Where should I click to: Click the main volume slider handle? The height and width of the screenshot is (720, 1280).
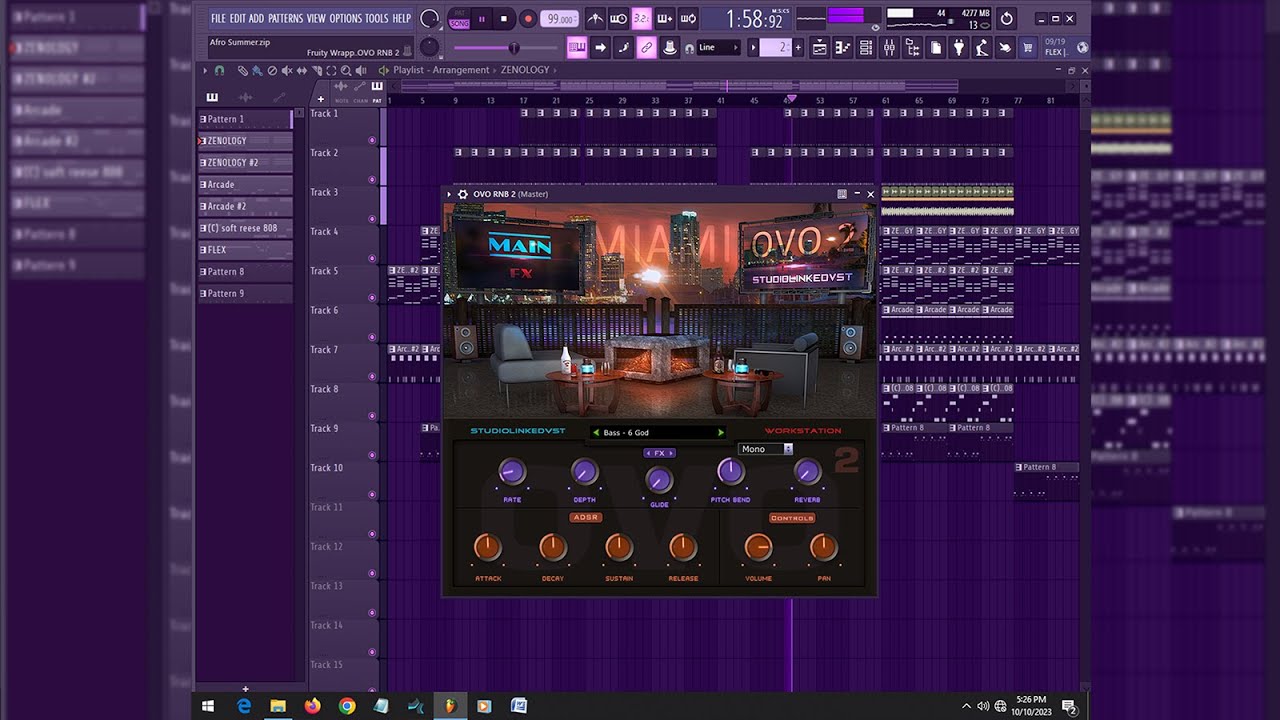coord(514,48)
